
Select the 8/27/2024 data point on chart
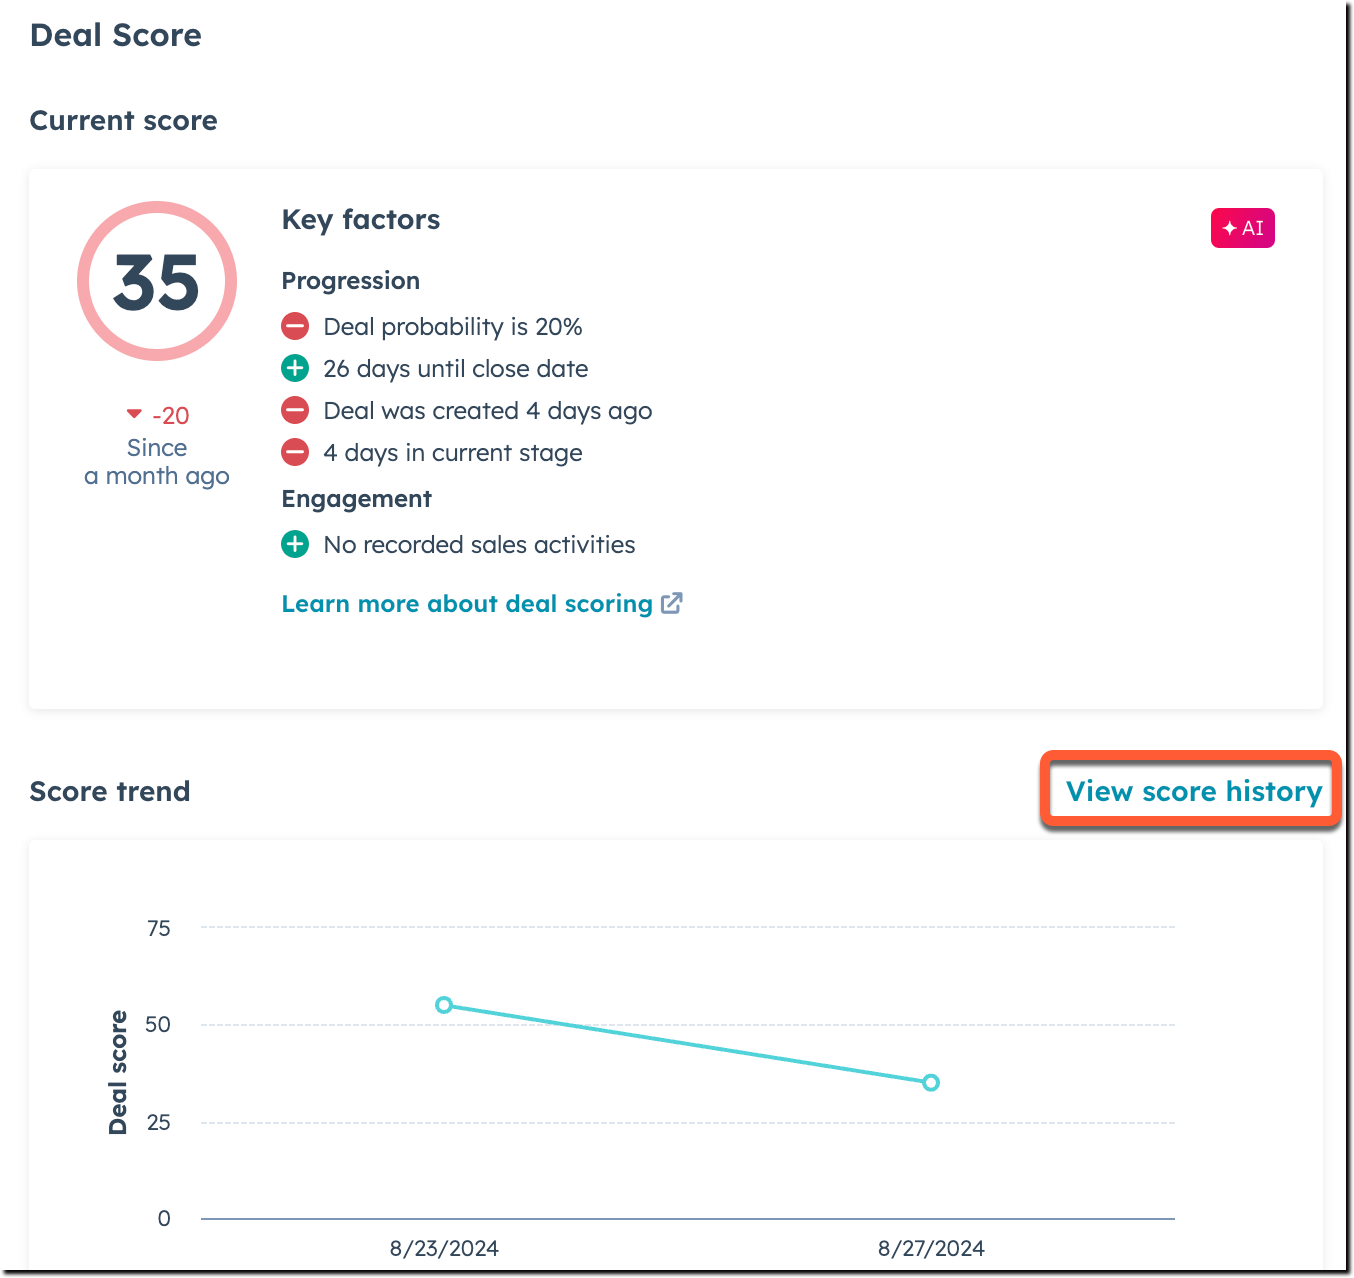tap(931, 1082)
